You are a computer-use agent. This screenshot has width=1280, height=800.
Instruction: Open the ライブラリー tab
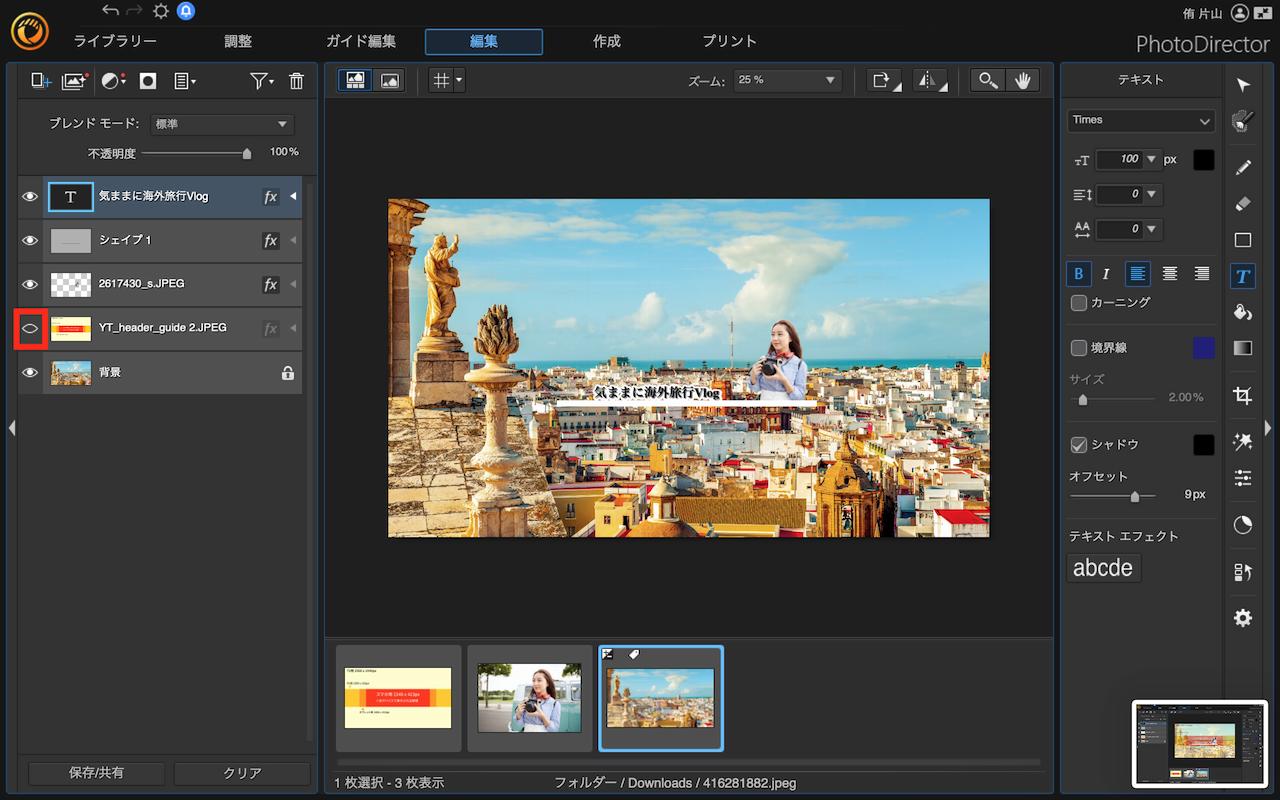115,41
